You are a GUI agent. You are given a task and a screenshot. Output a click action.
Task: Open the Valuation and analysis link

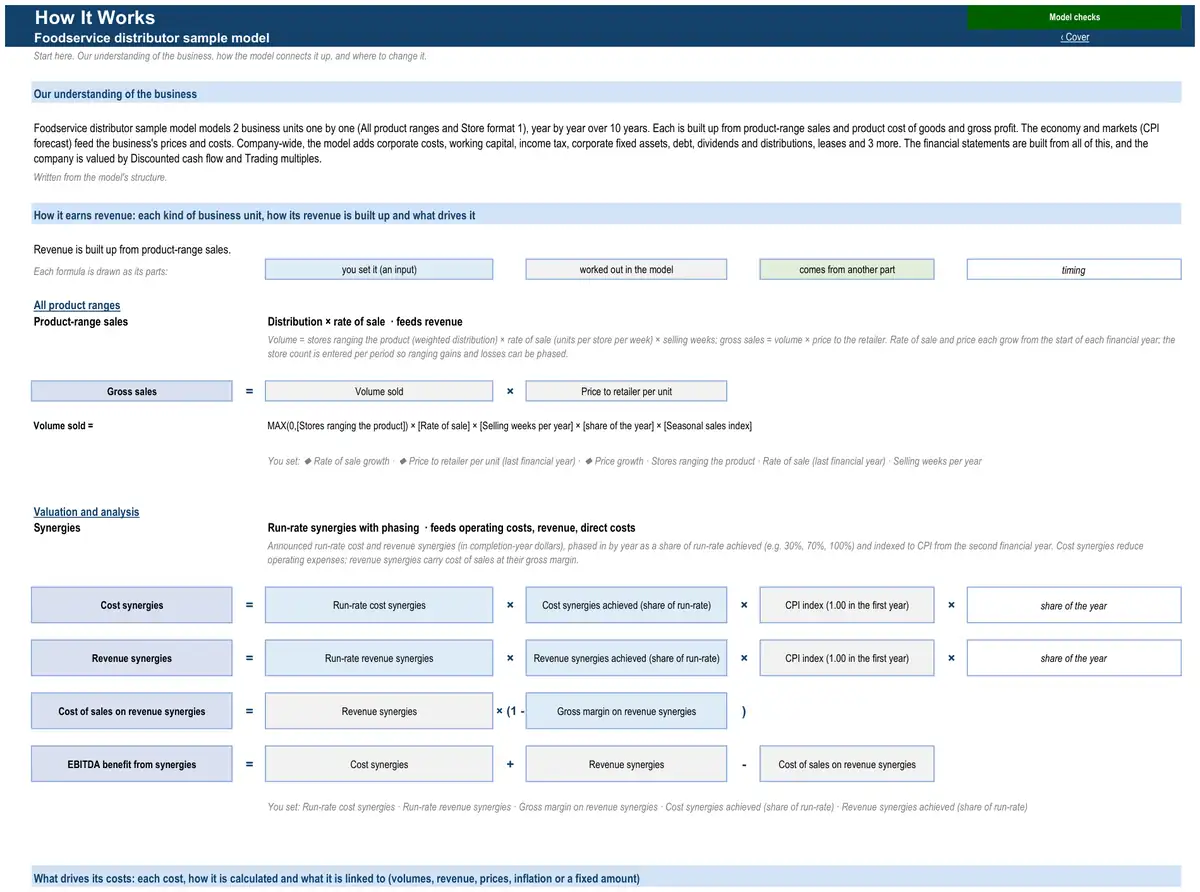86,512
